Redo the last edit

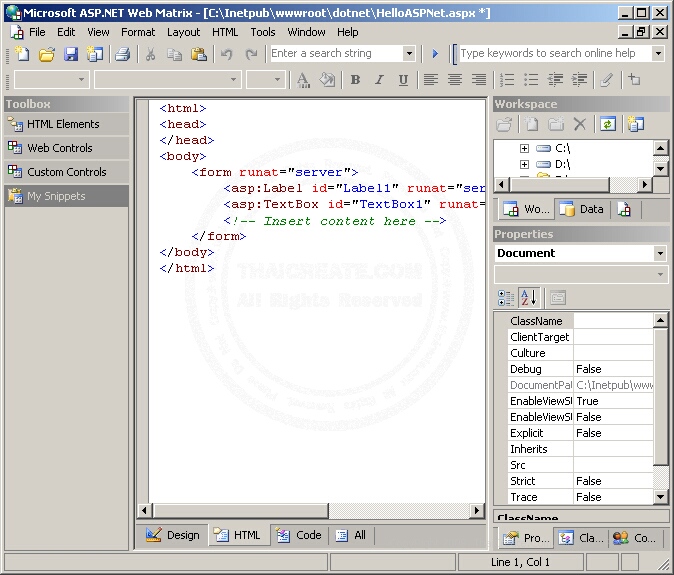click(x=251, y=54)
